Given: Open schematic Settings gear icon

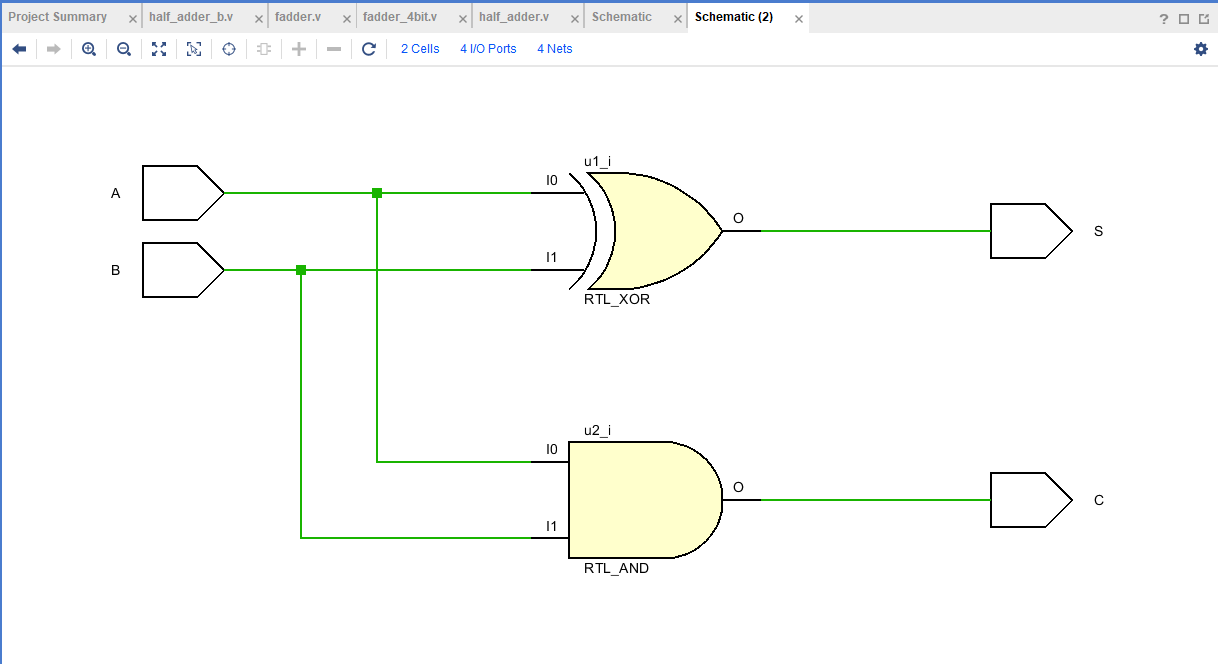Looking at the screenshot, I should pyautogui.click(x=1201, y=49).
